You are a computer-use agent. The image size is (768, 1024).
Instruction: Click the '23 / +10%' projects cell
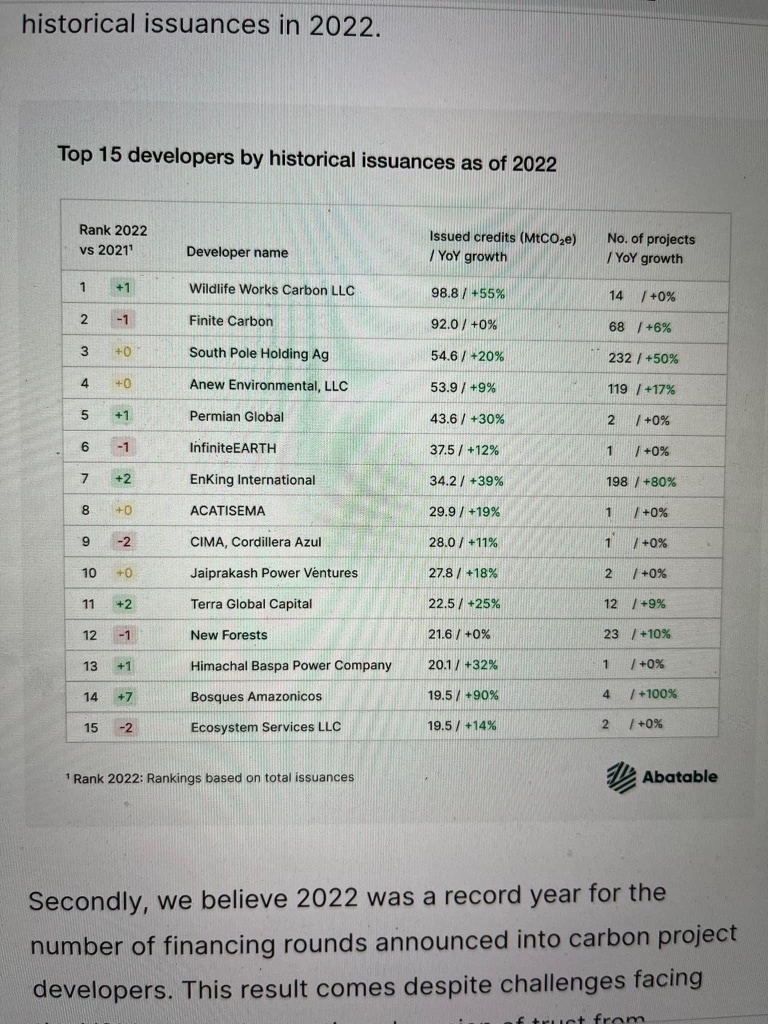click(637, 634)
